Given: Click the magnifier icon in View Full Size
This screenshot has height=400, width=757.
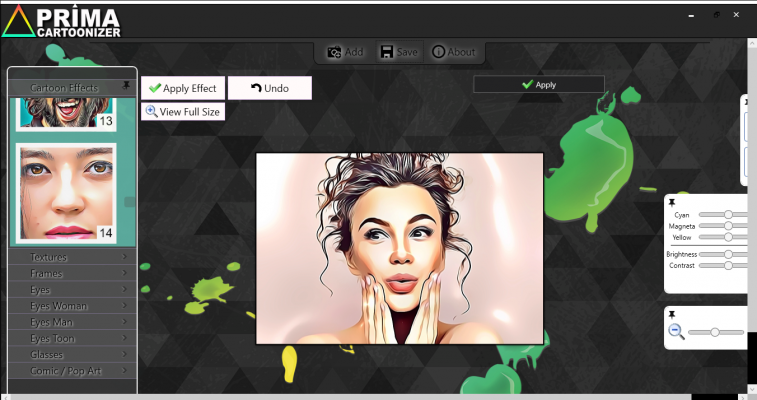Looking at the screenshot, I should pos(151,111).
